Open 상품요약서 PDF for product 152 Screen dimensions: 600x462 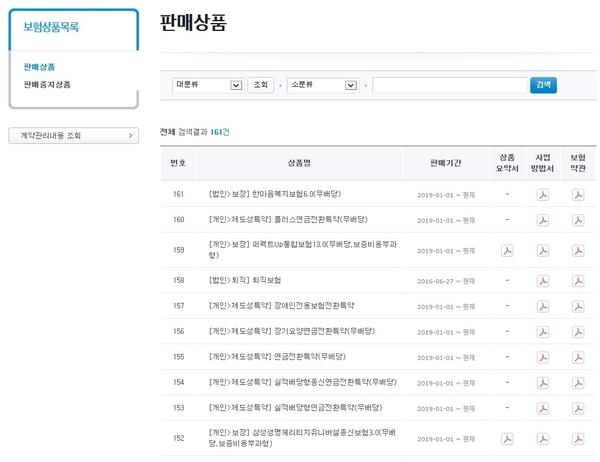click(507, 439)
